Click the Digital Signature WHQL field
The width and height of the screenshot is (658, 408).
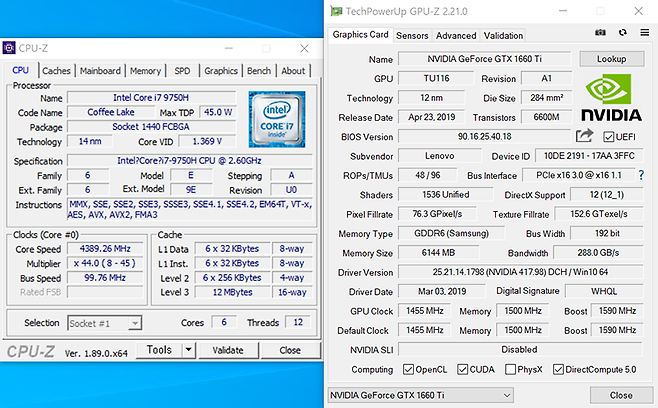coord(604,291)
